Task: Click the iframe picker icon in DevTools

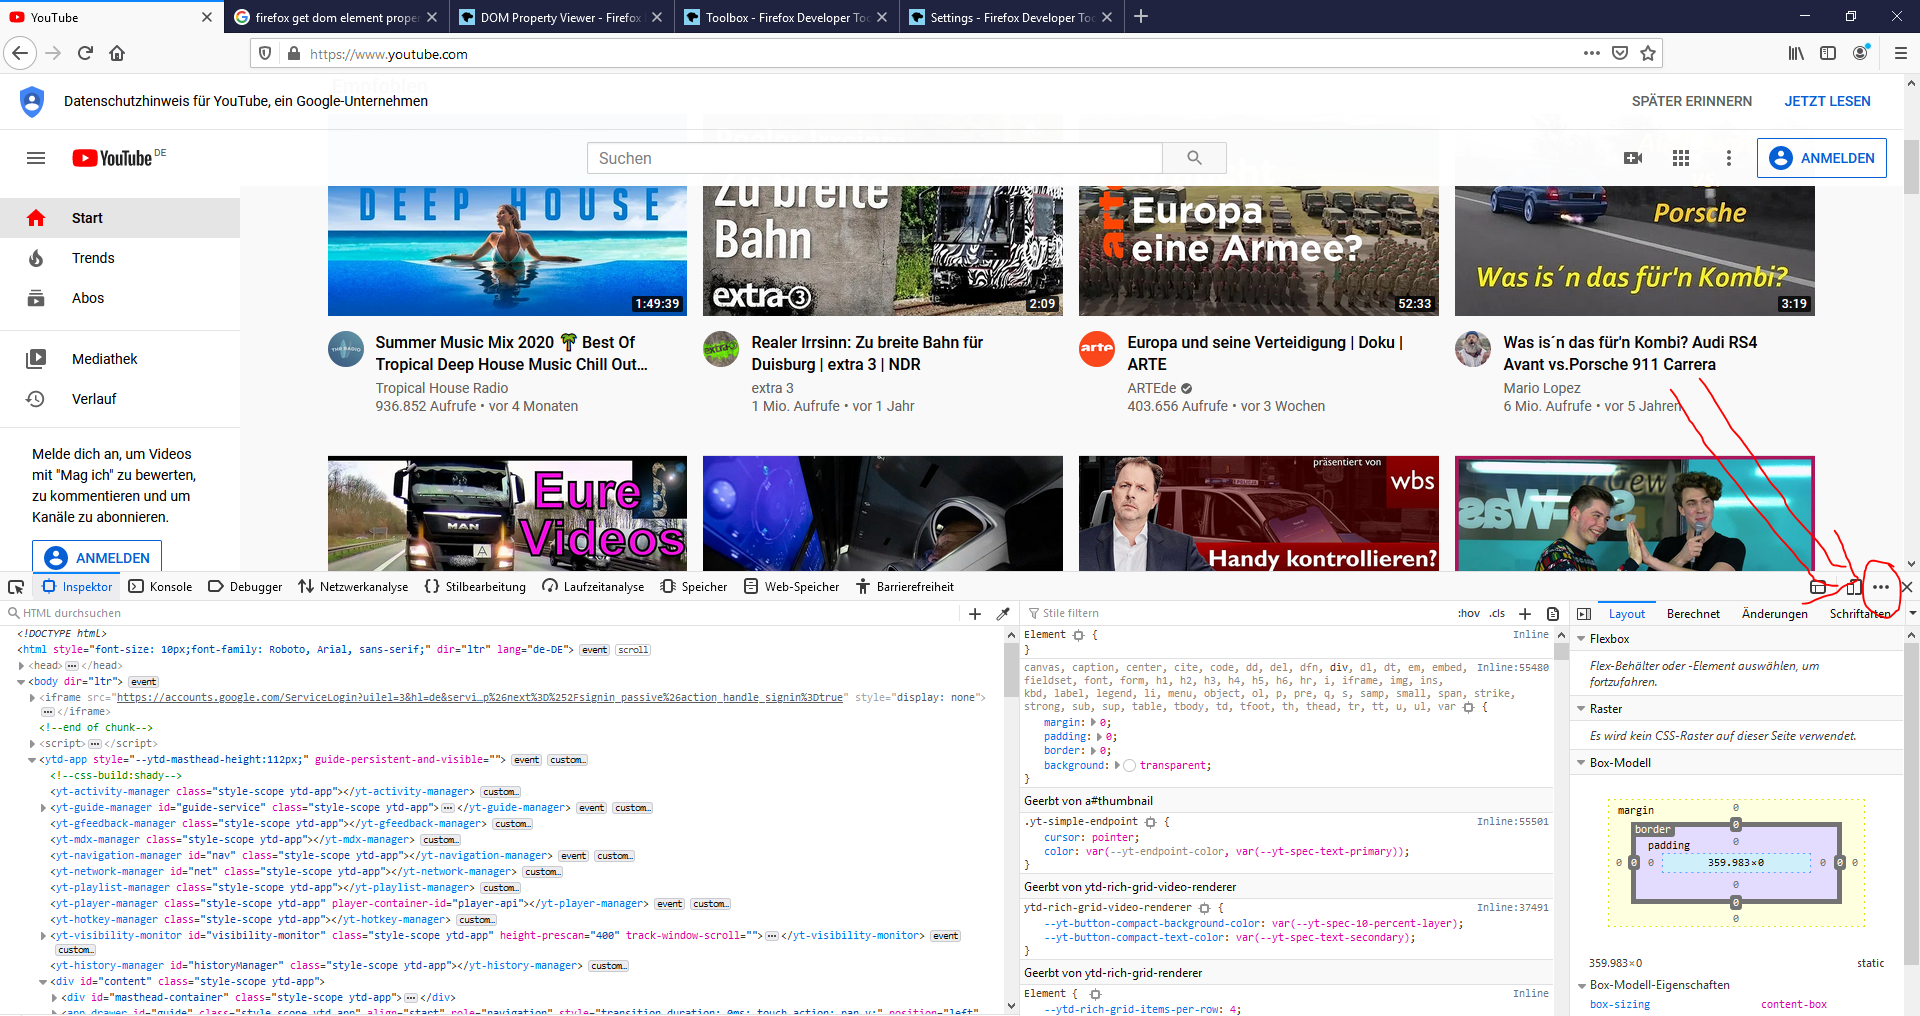Action: point(1818,587)
